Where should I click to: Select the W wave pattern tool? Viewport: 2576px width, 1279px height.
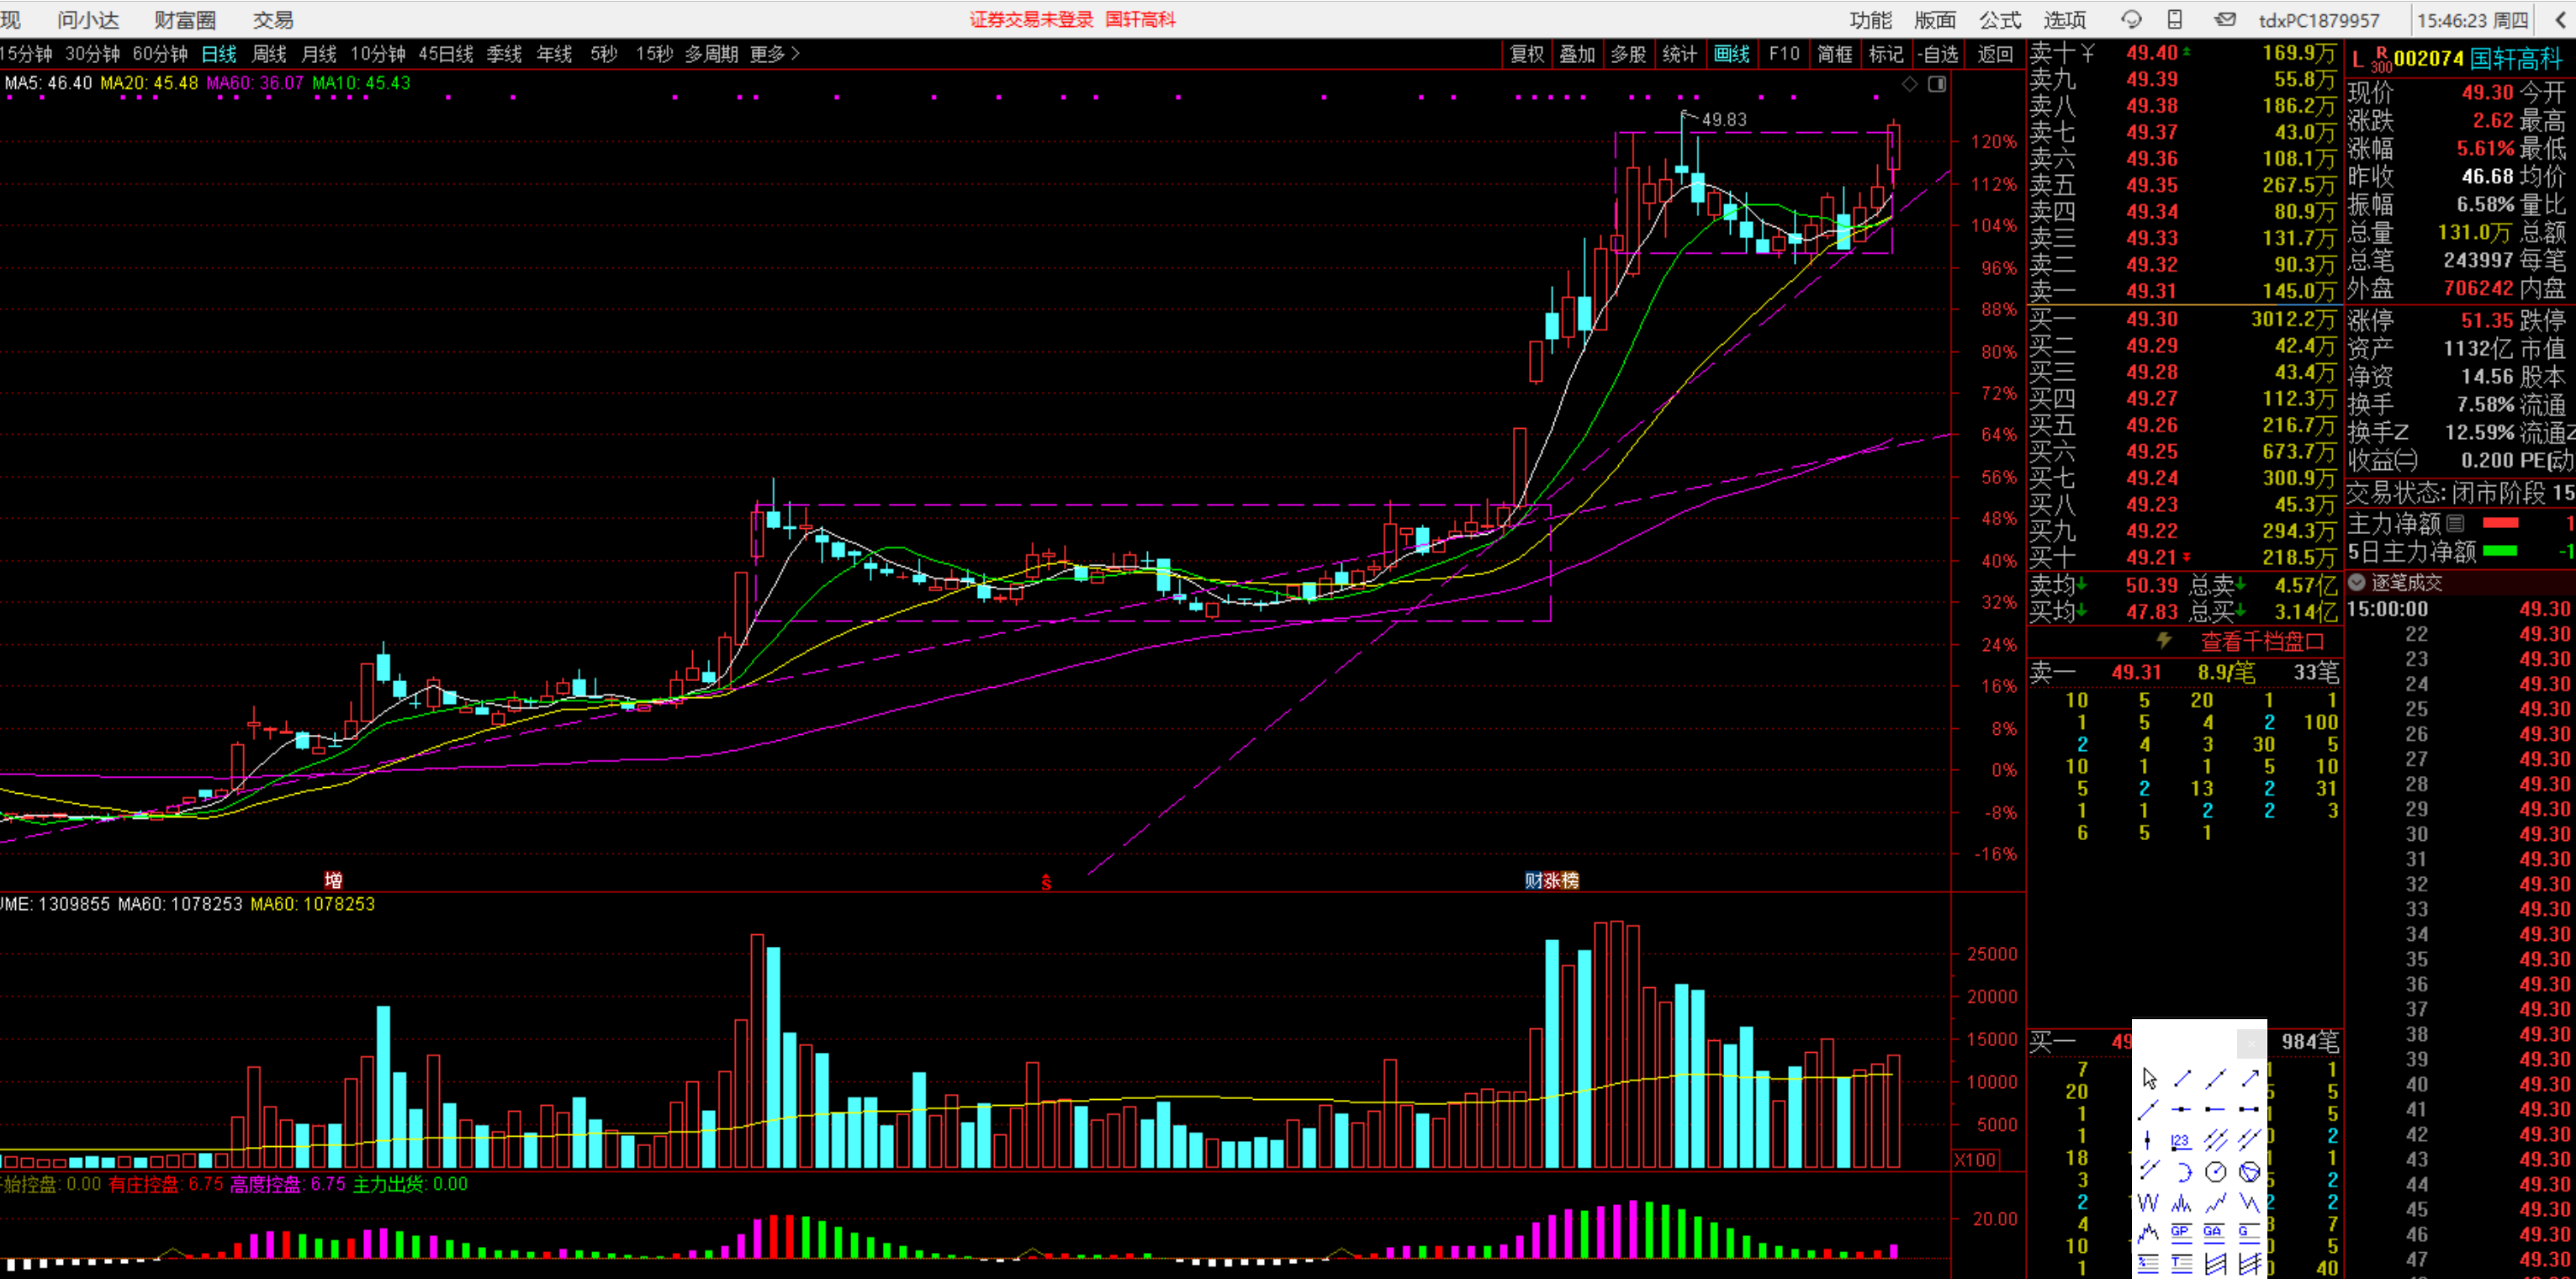tap(2148, 1203)
